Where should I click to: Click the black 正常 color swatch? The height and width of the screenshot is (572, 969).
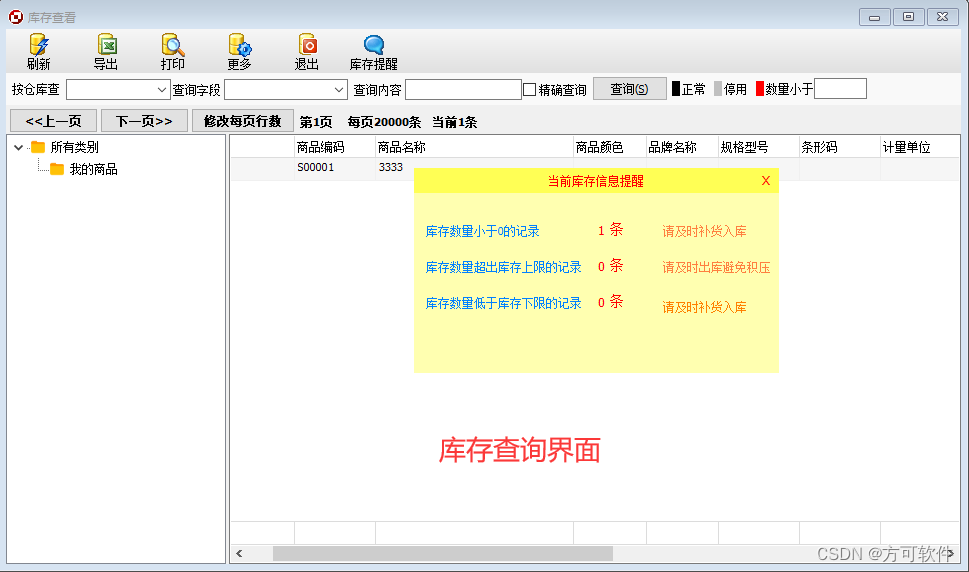[x=676, y=89]
